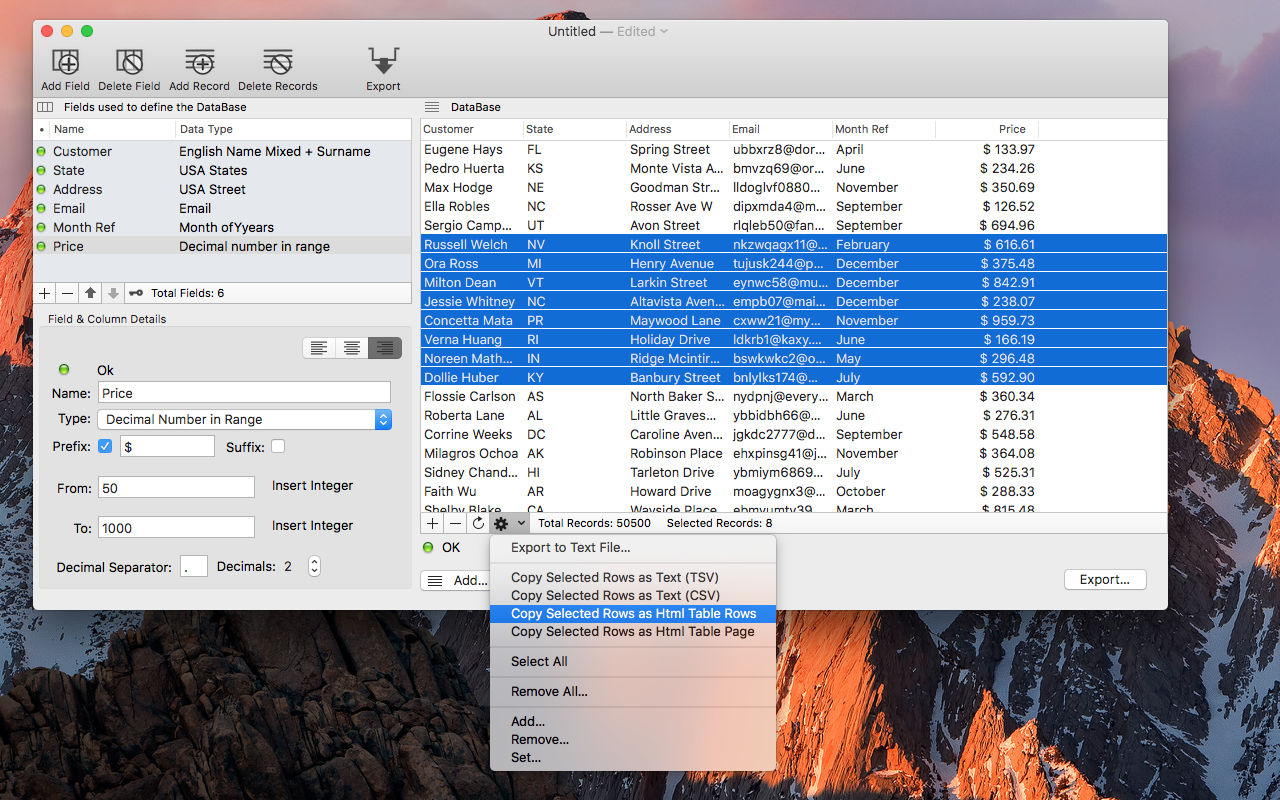This screenshot has width=1280, height=800.
Task: Click the list icon beside the DataBase header
Action: point(432,107)
